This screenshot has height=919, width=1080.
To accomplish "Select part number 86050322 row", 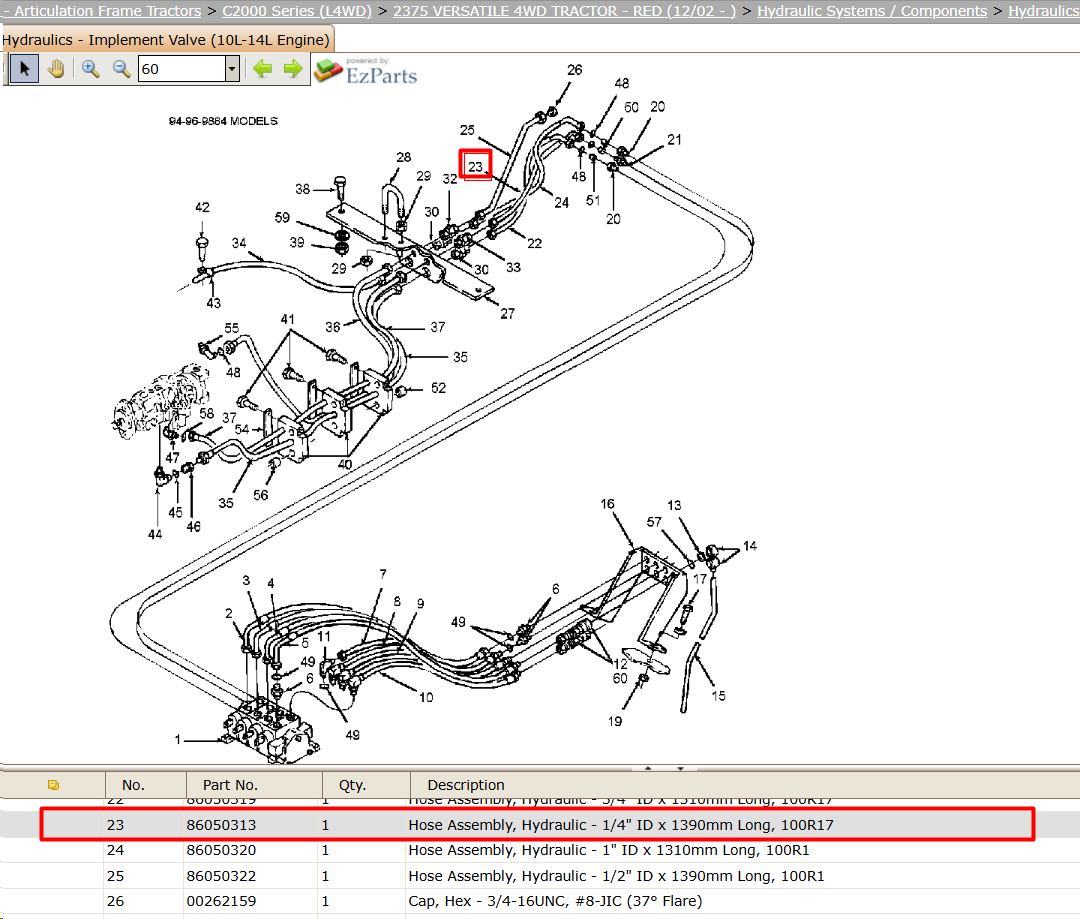I will click(540, 876).
